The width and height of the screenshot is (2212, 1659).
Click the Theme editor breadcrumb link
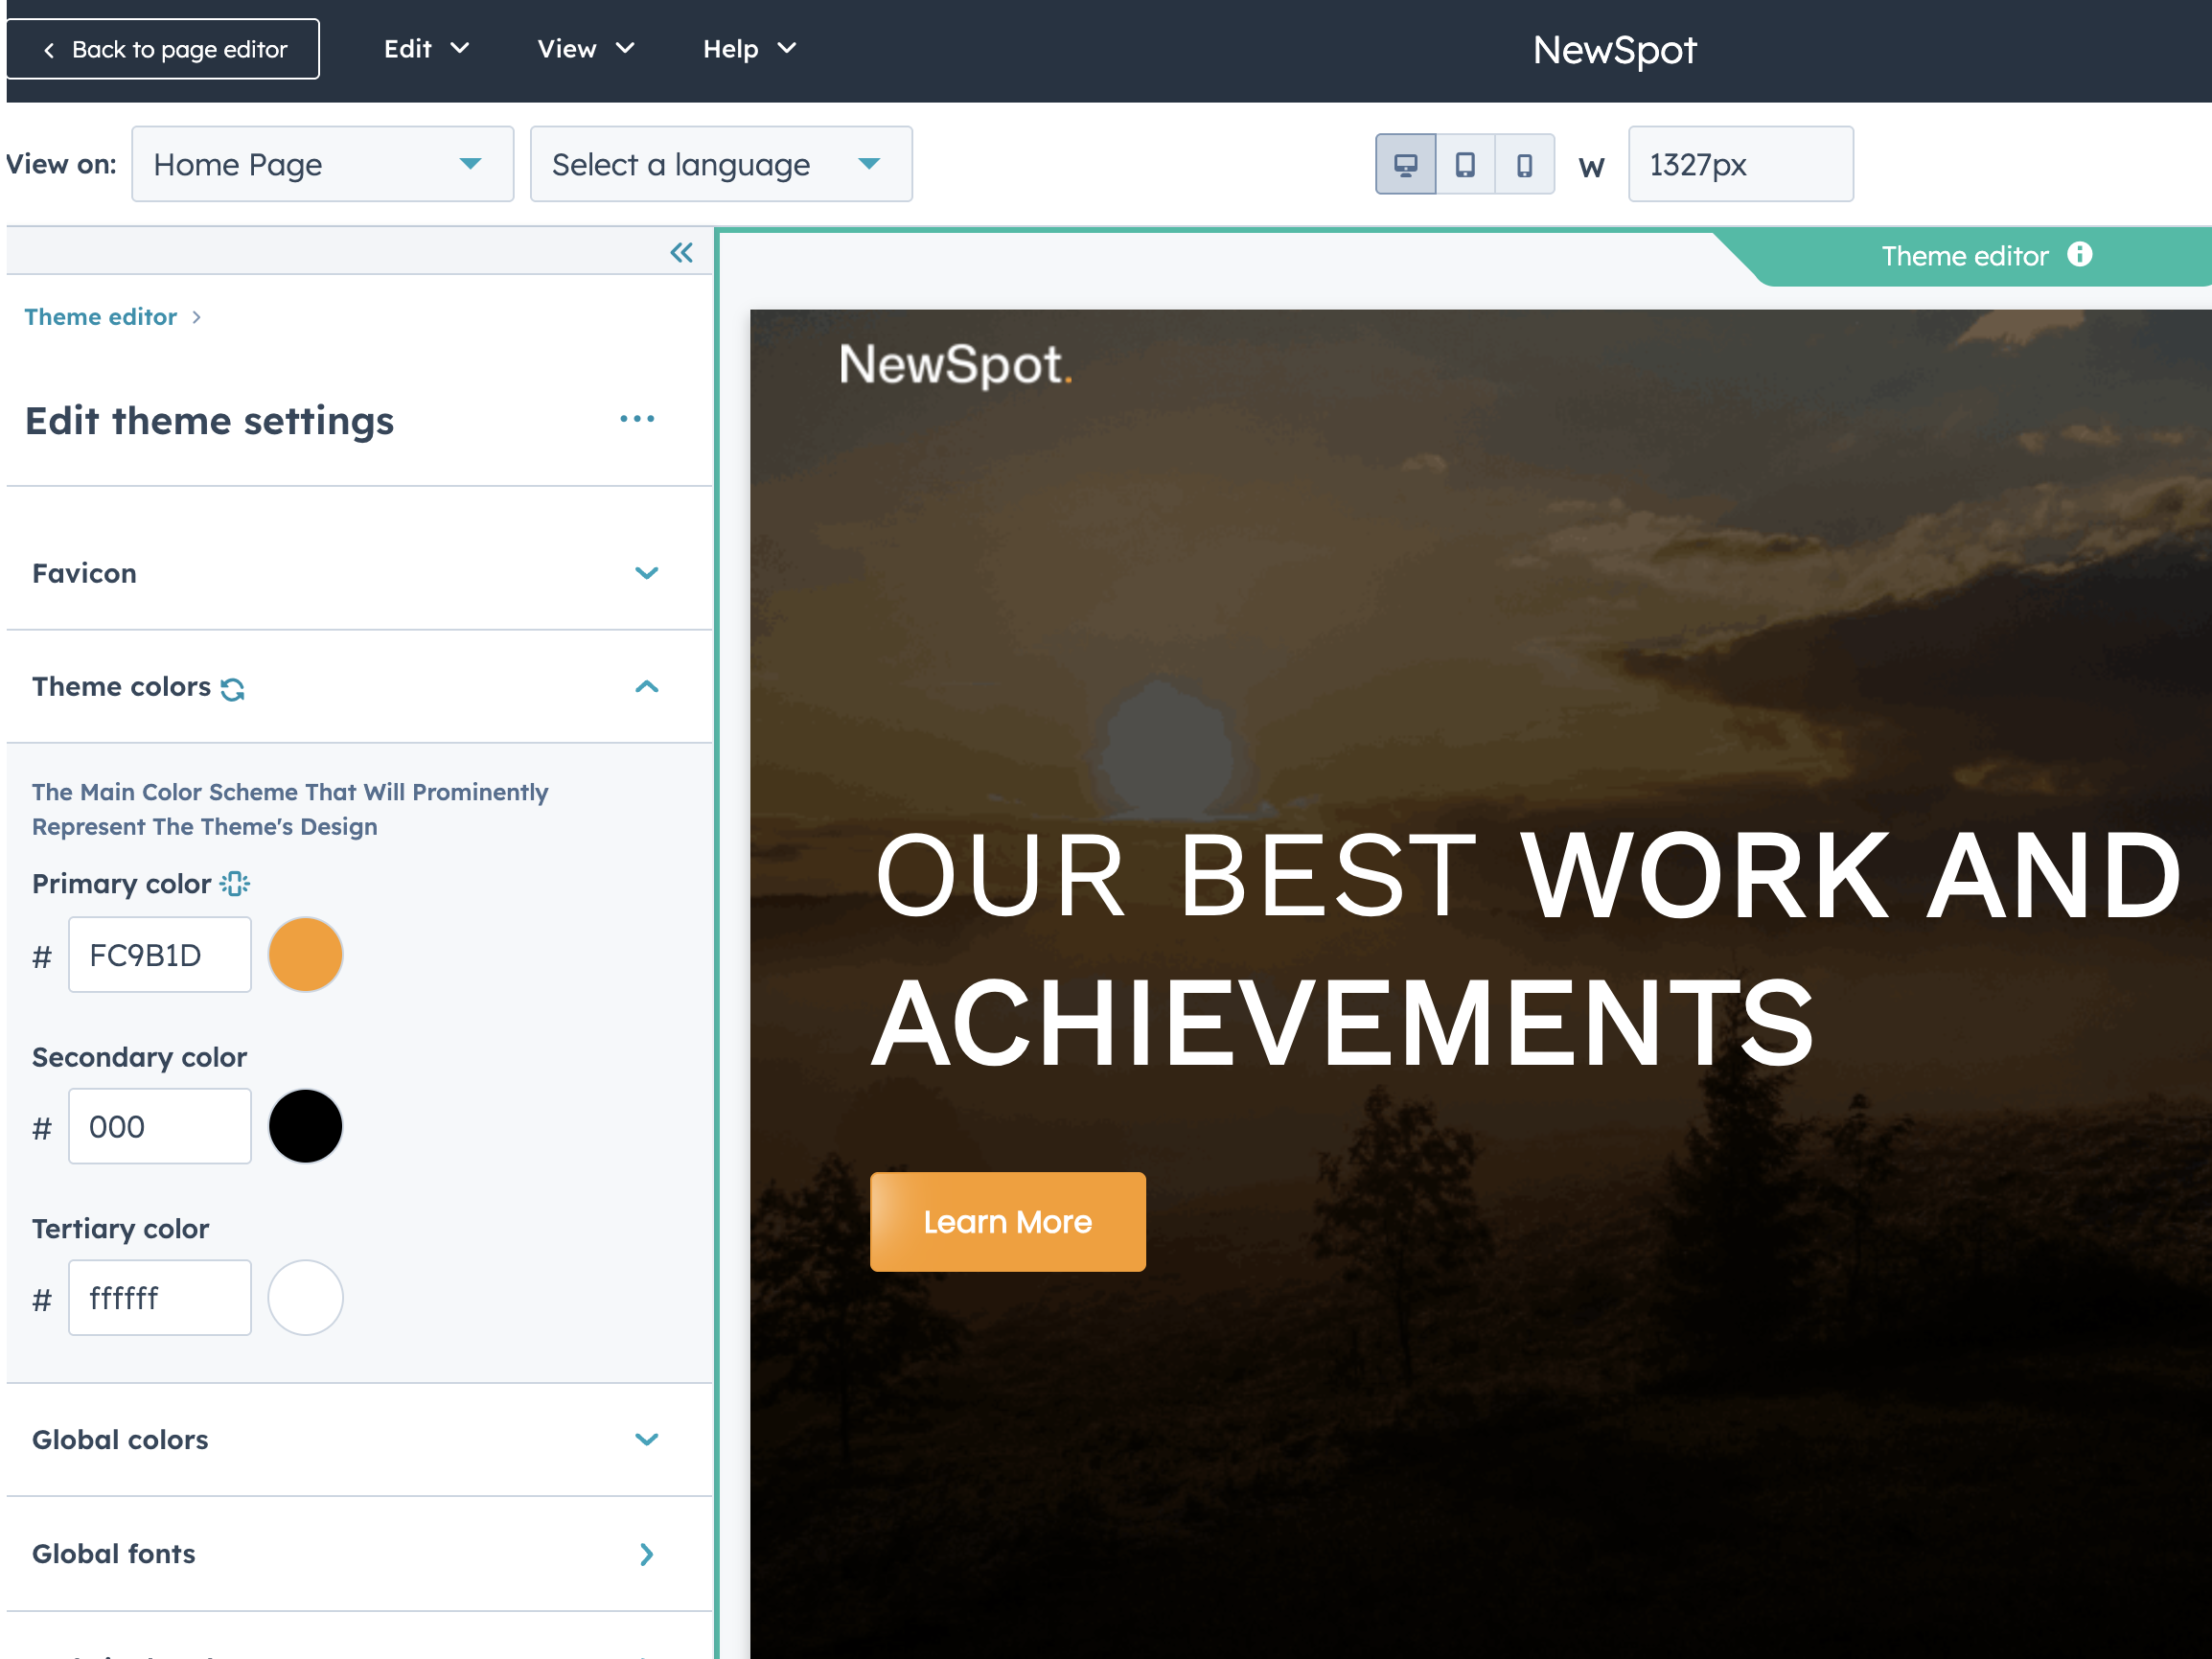[x=101, y=317]
